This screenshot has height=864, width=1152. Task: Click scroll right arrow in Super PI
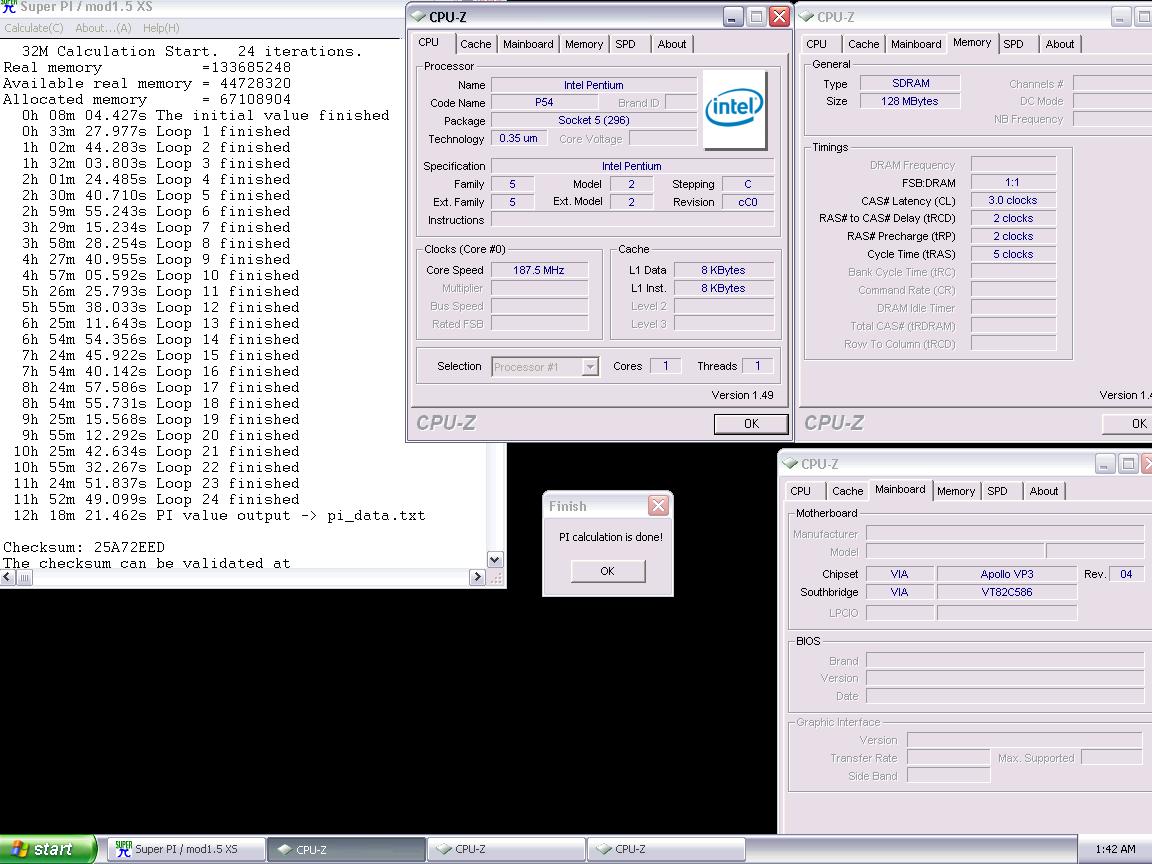tap(478, 577)
